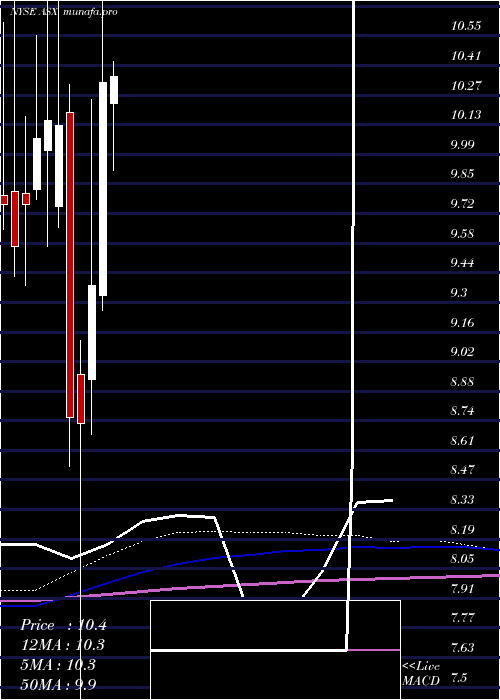Click the 10.27 price axis label

click(x=466, y=85)
